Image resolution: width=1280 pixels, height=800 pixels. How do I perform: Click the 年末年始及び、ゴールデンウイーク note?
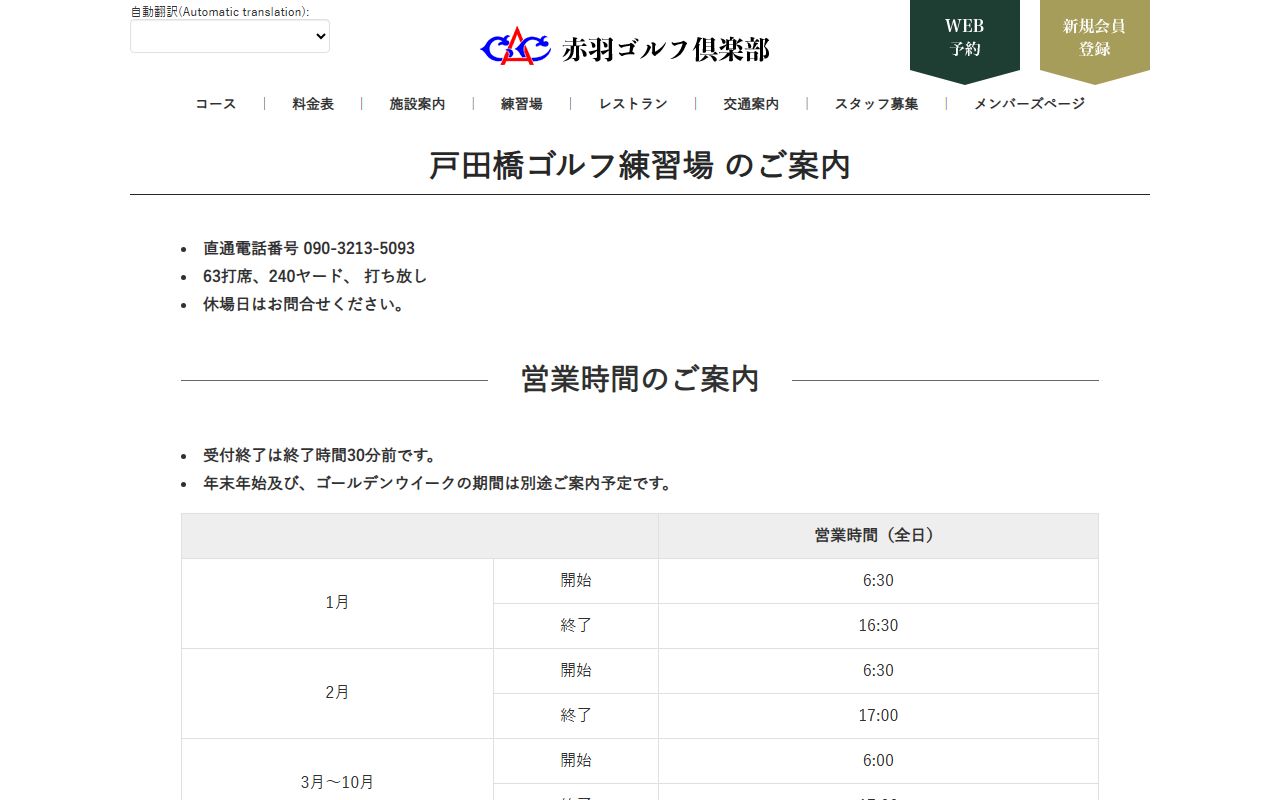coord(440,483)
